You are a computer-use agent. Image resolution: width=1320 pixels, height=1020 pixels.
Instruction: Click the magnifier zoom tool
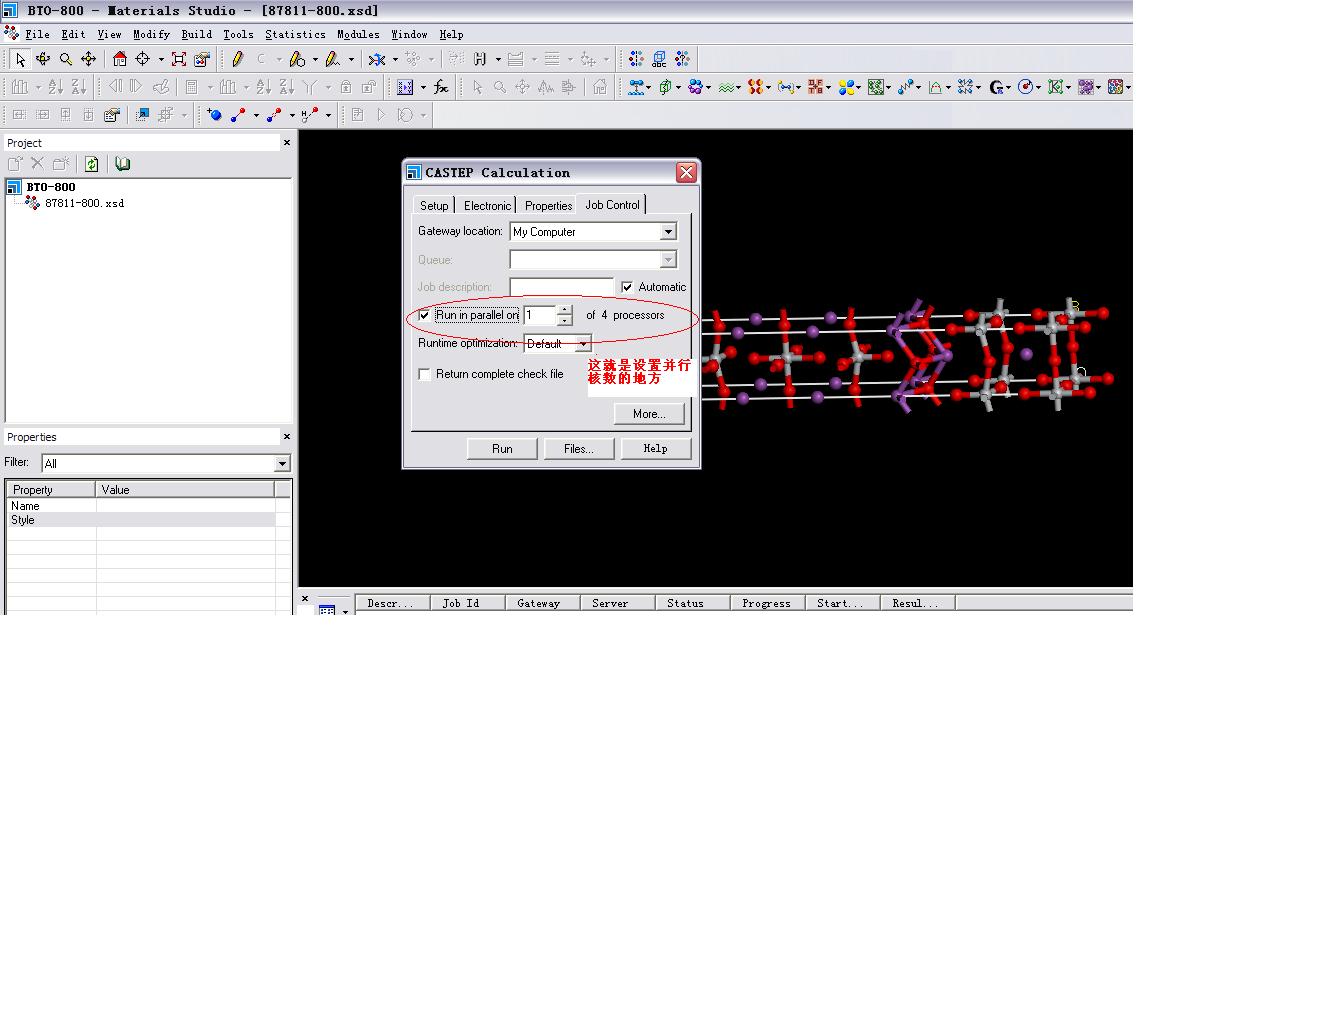click(66, 59)
